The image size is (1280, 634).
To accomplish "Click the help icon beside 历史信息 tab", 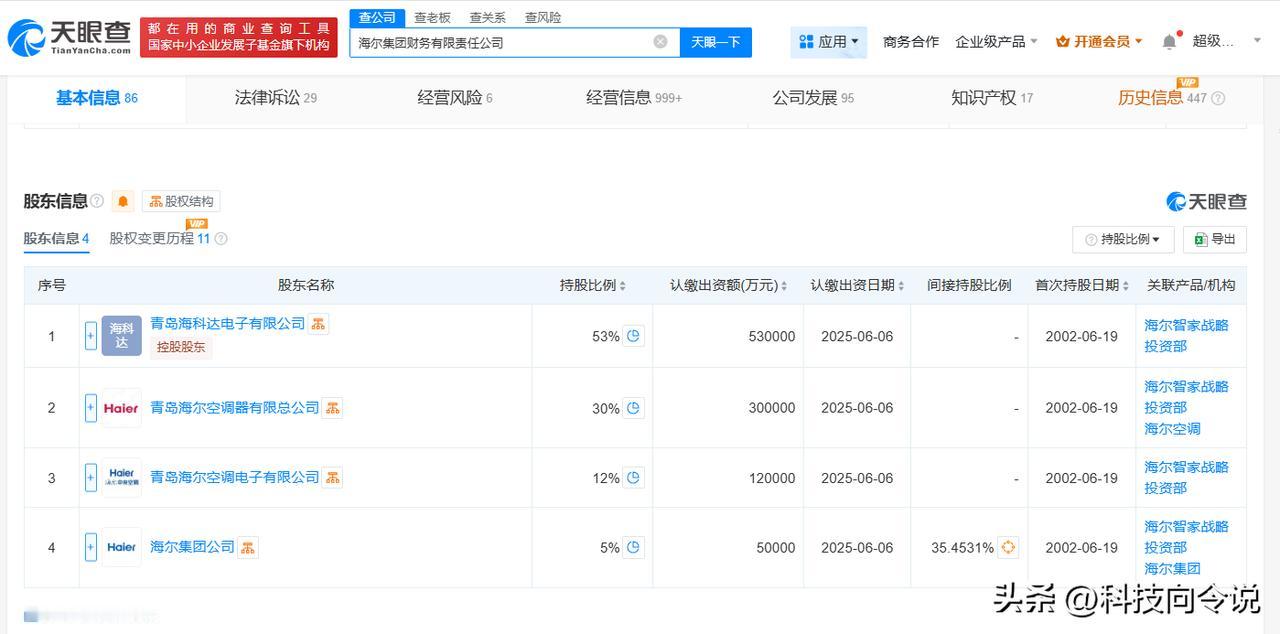I will click(1218, 98).
